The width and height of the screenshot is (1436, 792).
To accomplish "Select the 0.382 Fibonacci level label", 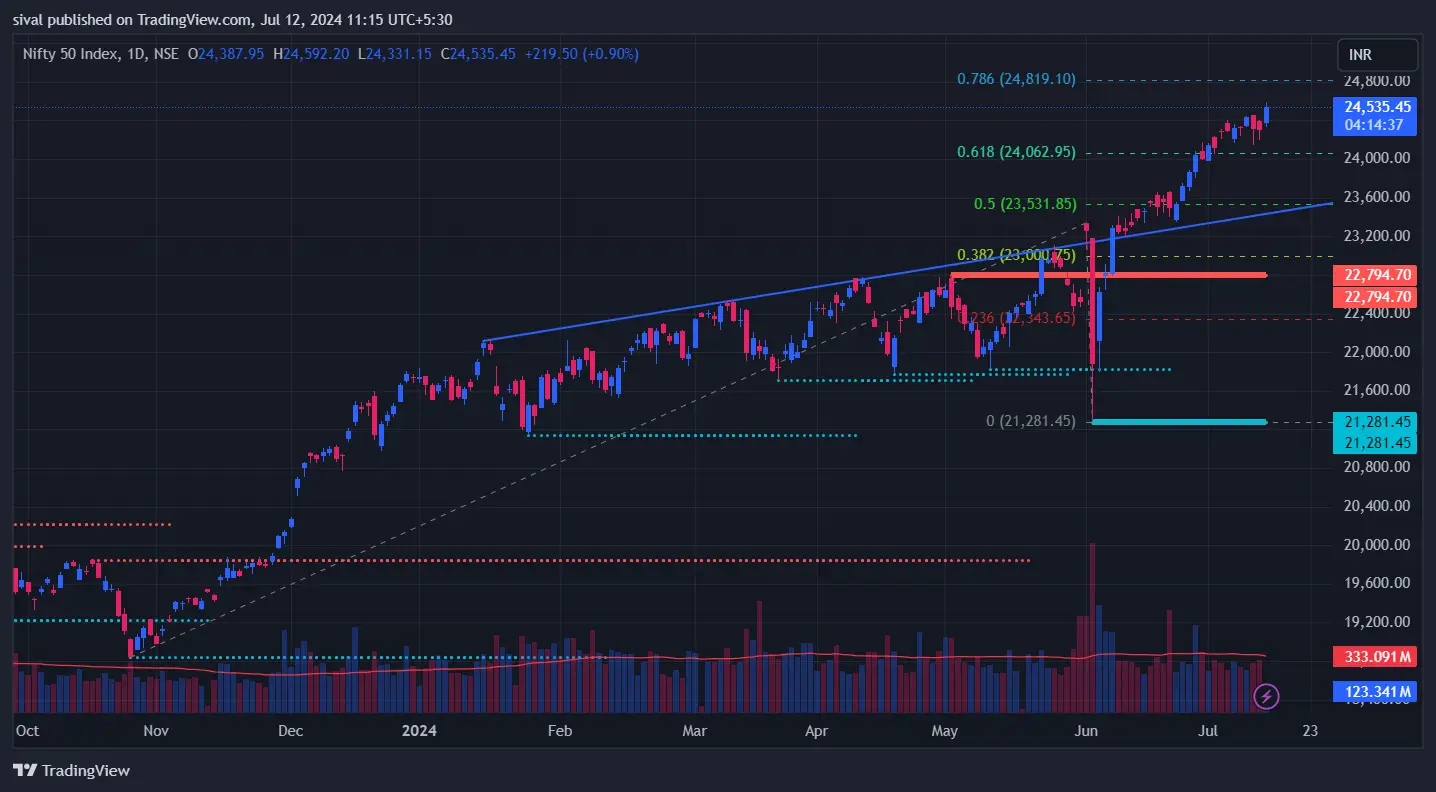I will (x=1016, y=255).
